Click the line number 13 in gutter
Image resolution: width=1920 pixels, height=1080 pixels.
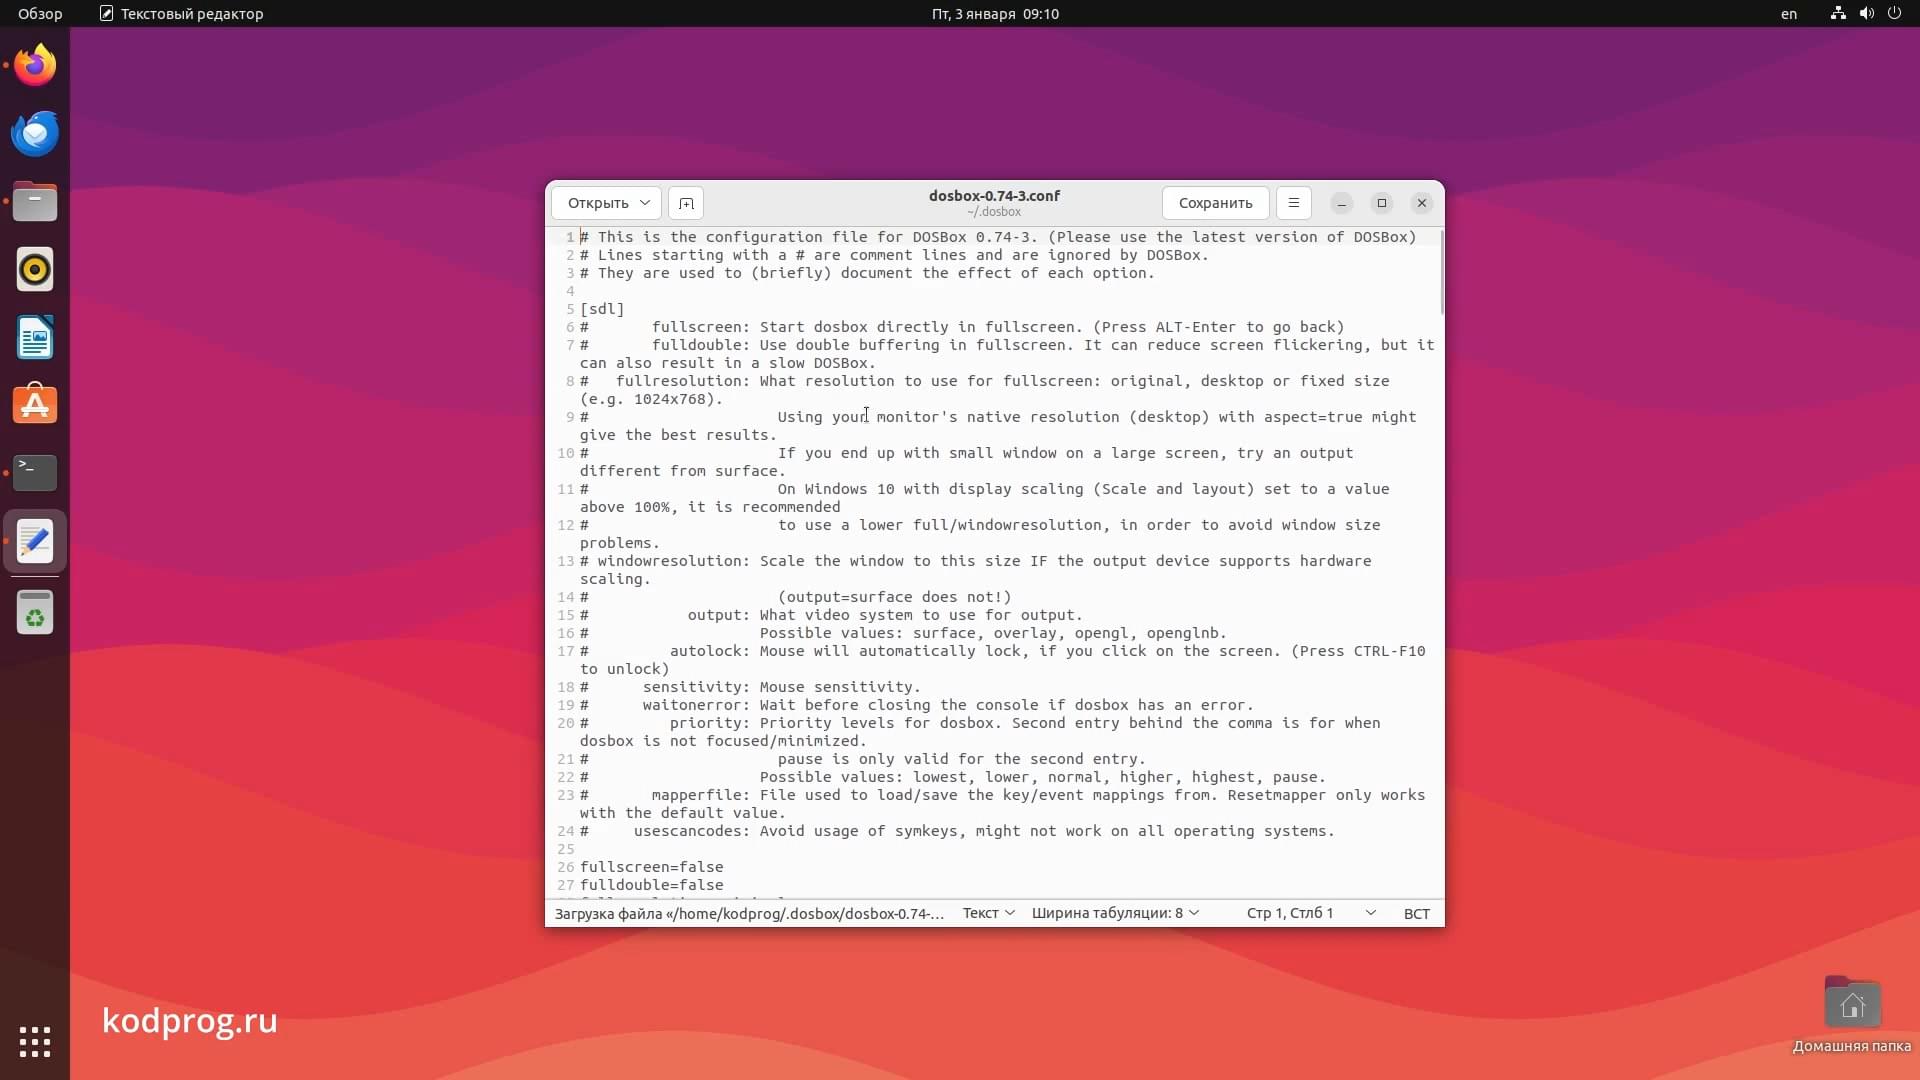click(x=566, y=561)
